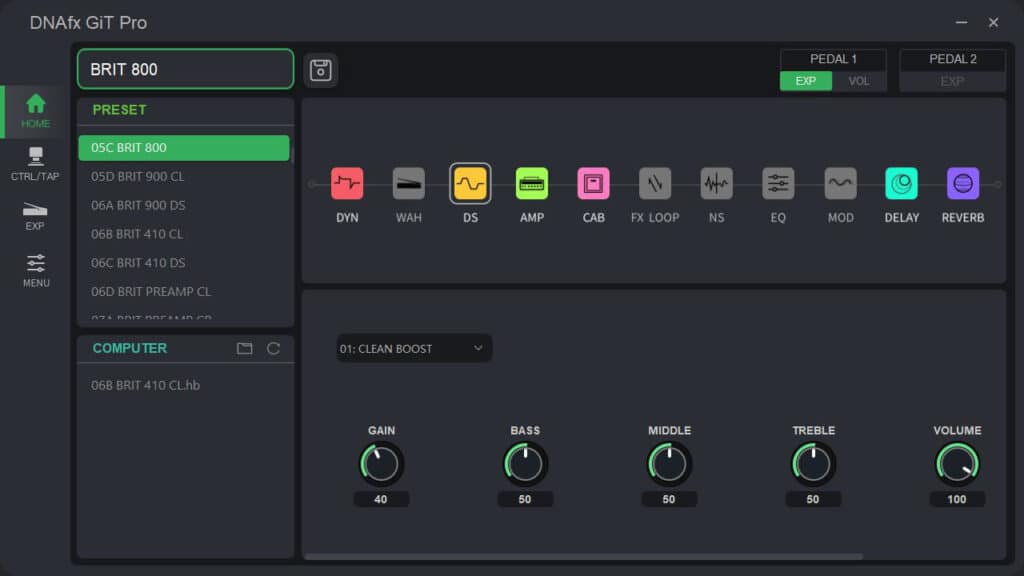Click the MIDDLE knob
Screen dimensions: 1024x576
pos(669,464)
